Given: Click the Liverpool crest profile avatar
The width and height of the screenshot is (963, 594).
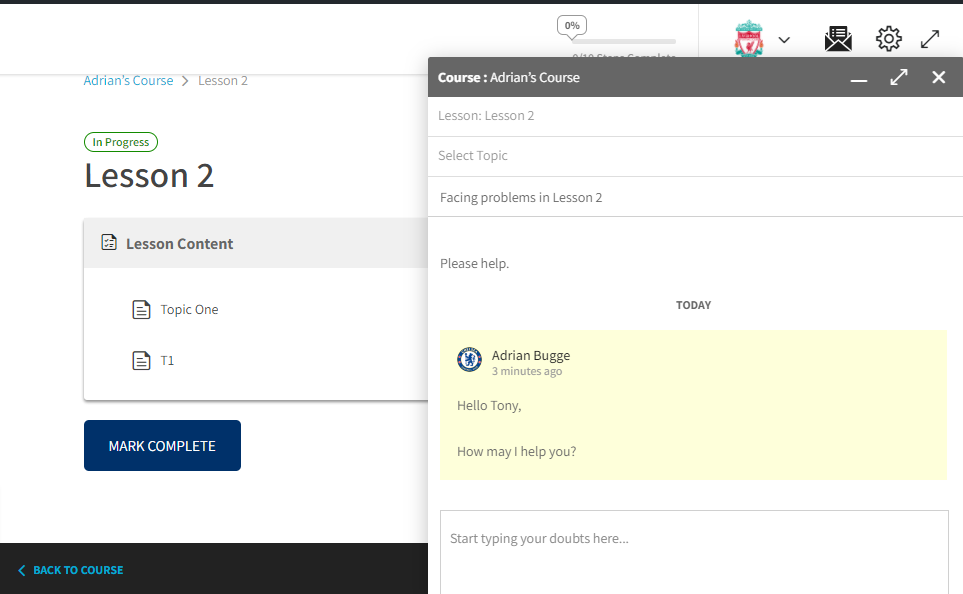Looking at the screenshot, I should tap(748, 40).
